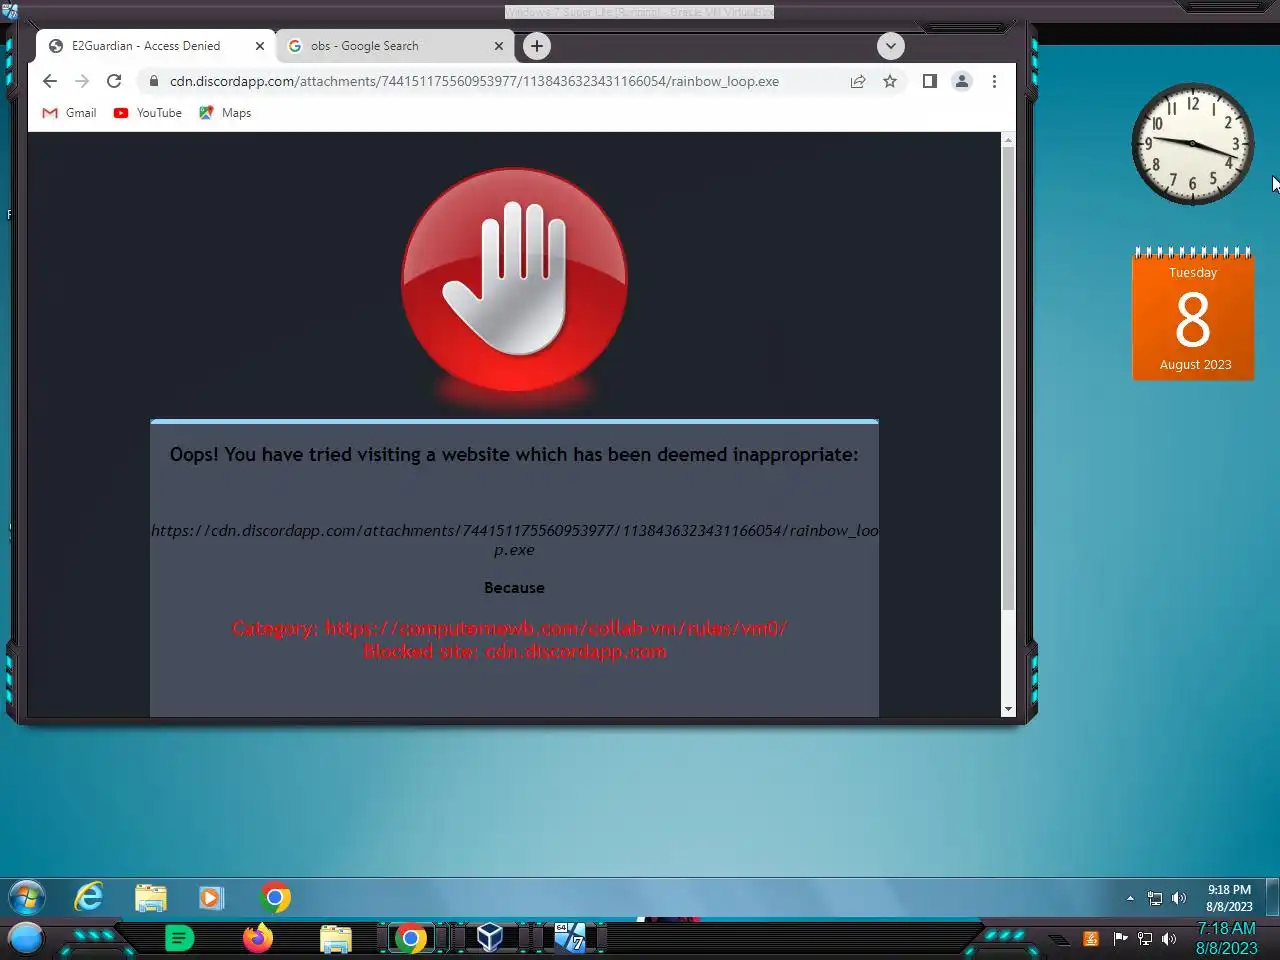Click the blocked discordapp URL text

(x=514, y=540)
